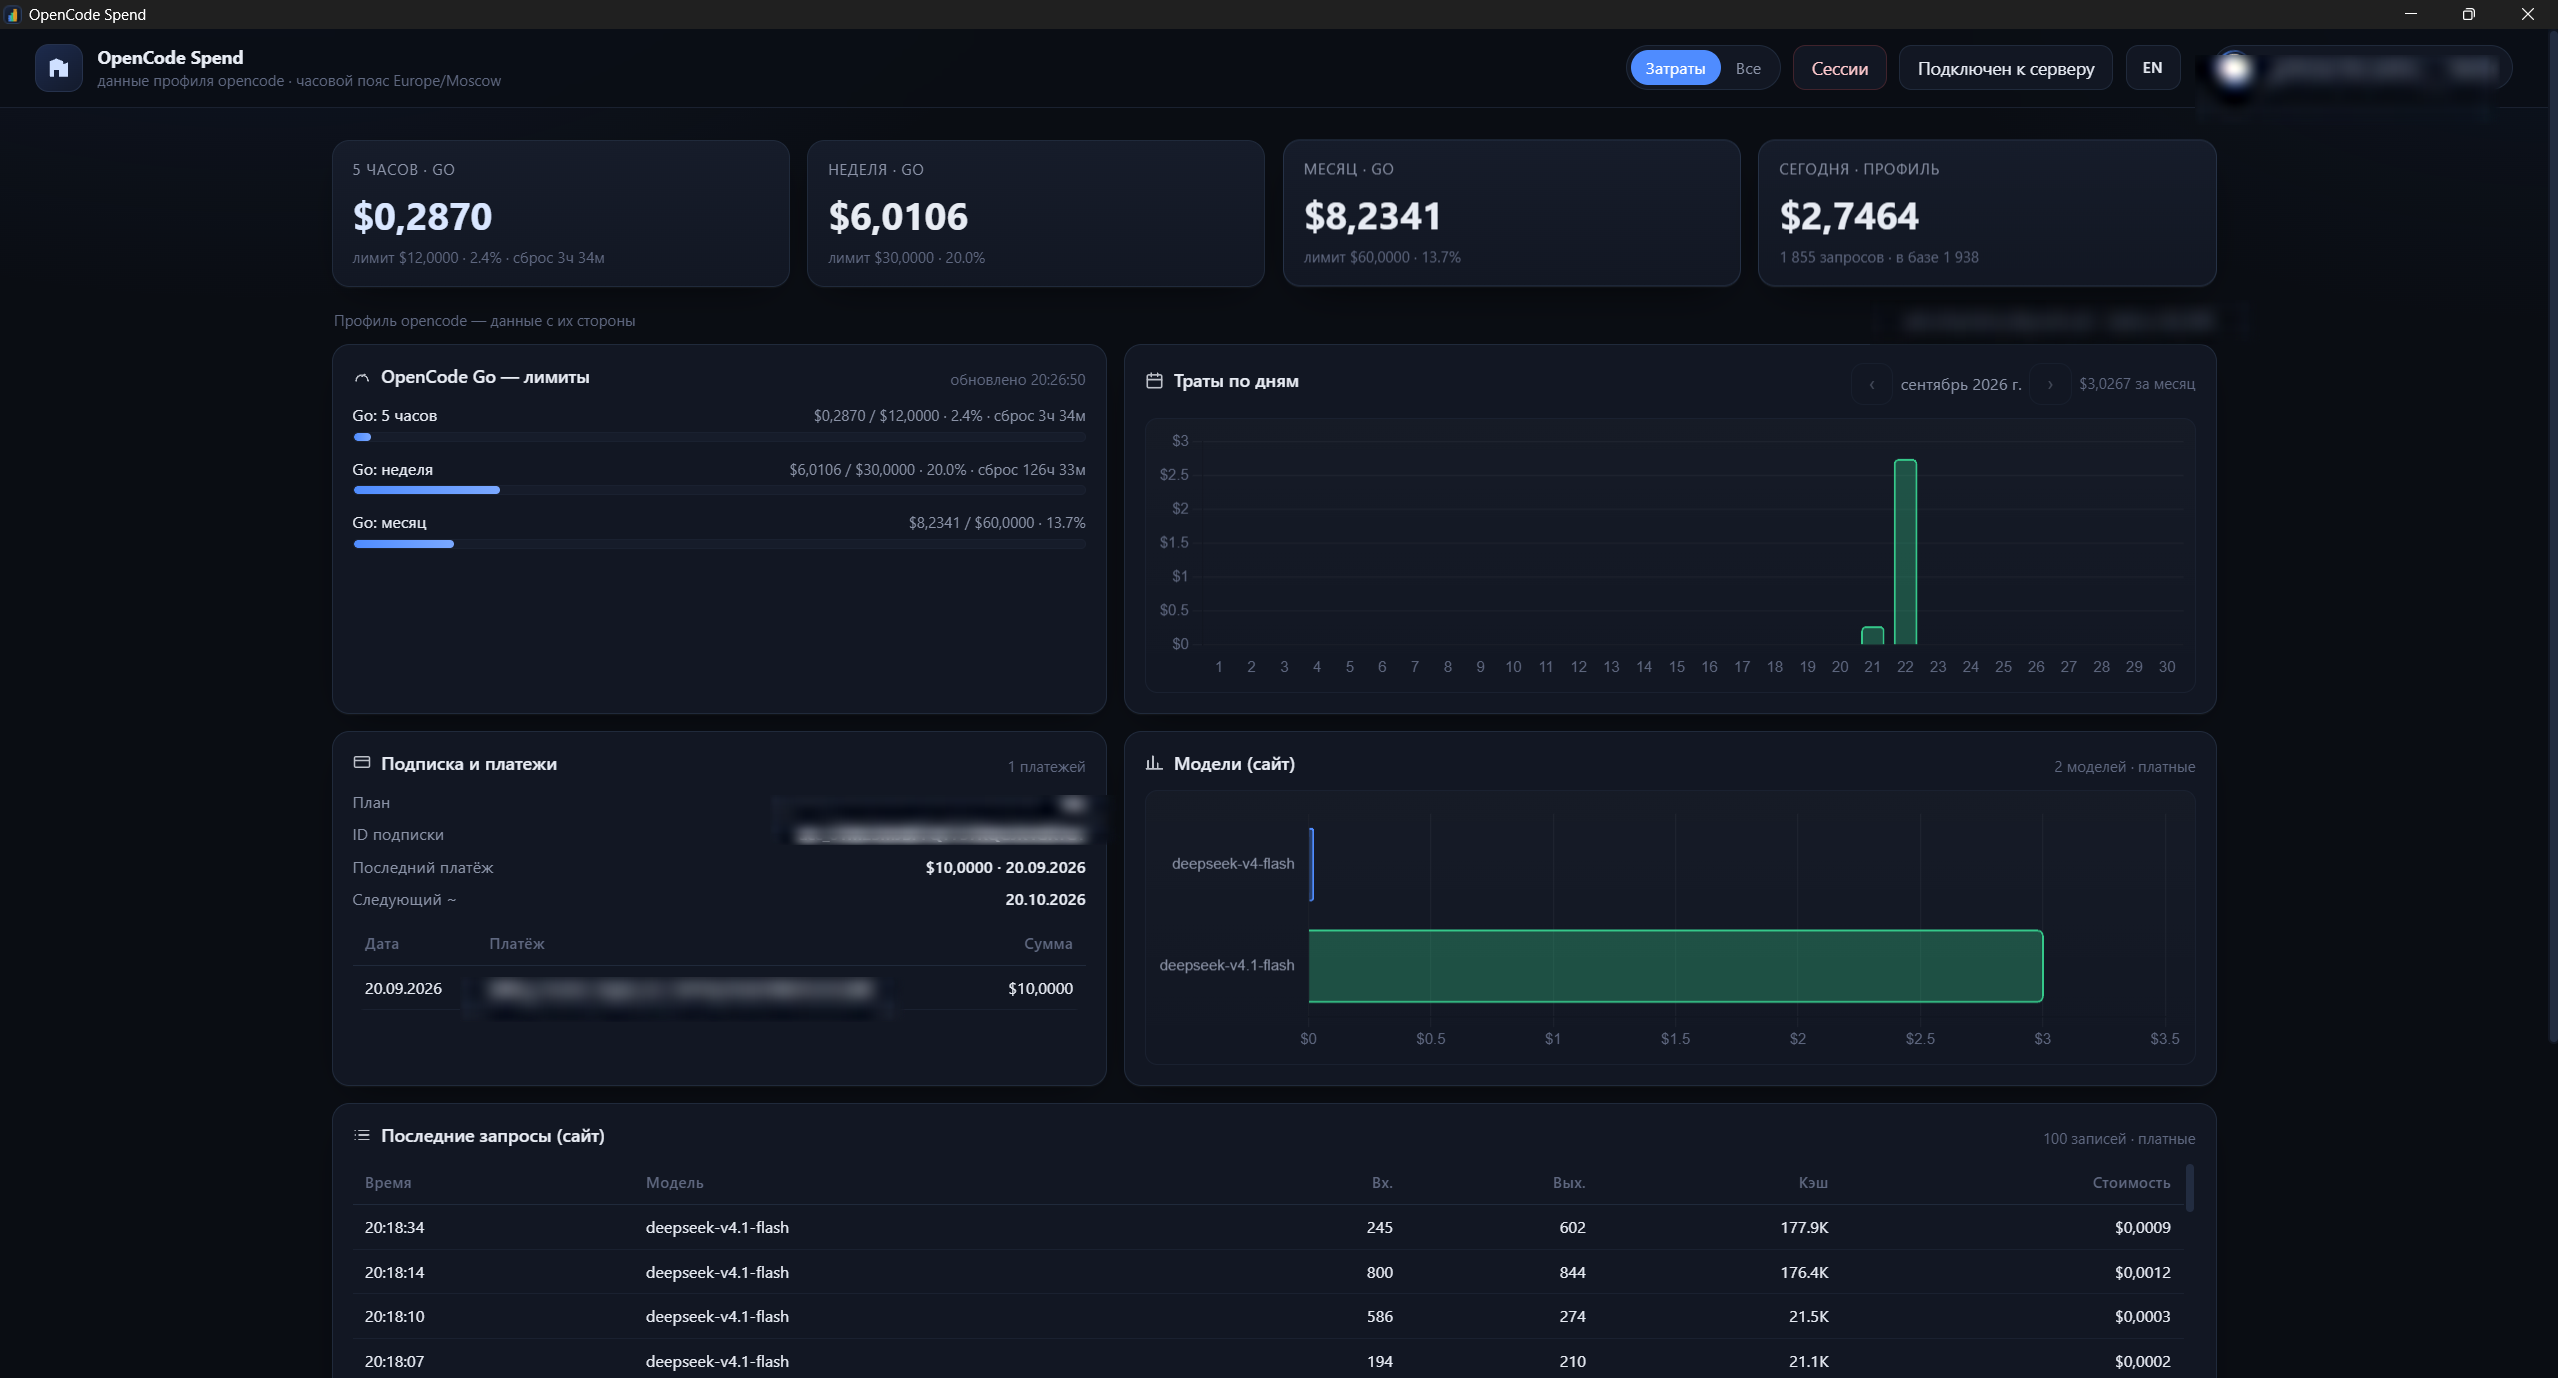The height and width of the screenshot is (1378, 2558).
Task: Toggle interface language with EN button
Action: coord(2152,68)
